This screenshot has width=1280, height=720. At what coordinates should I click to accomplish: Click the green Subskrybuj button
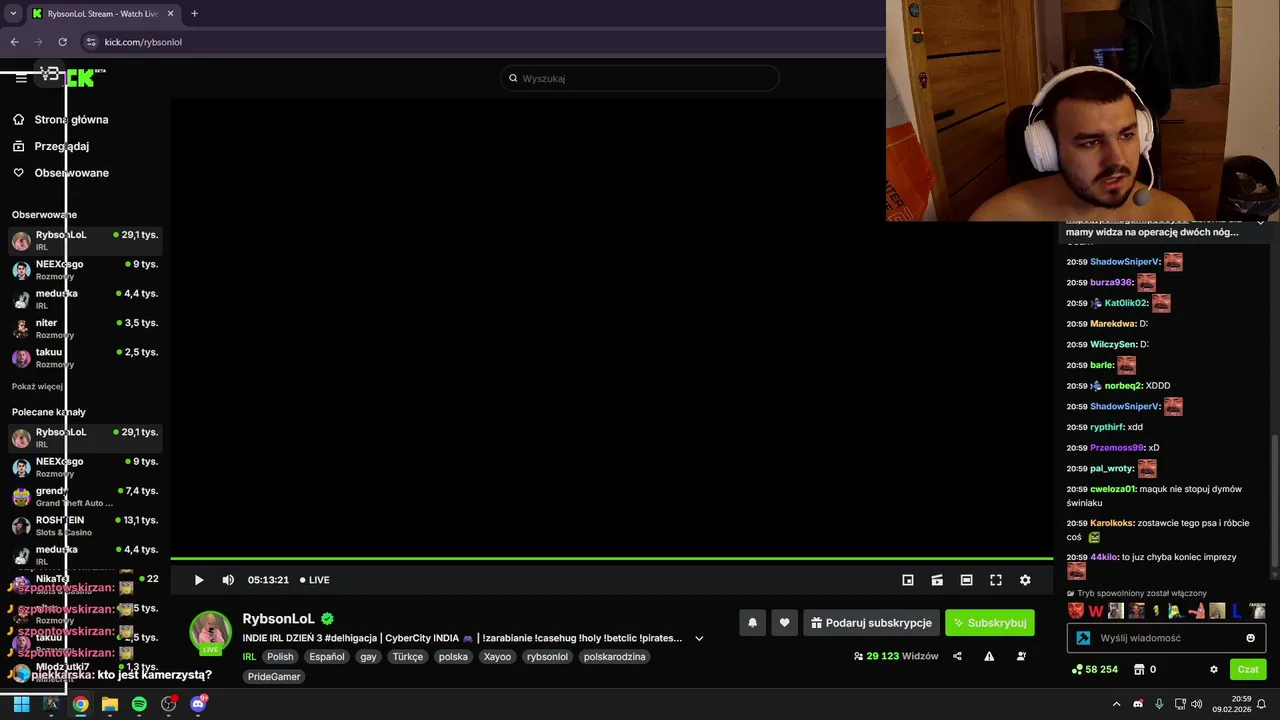[x=990, y=623]
